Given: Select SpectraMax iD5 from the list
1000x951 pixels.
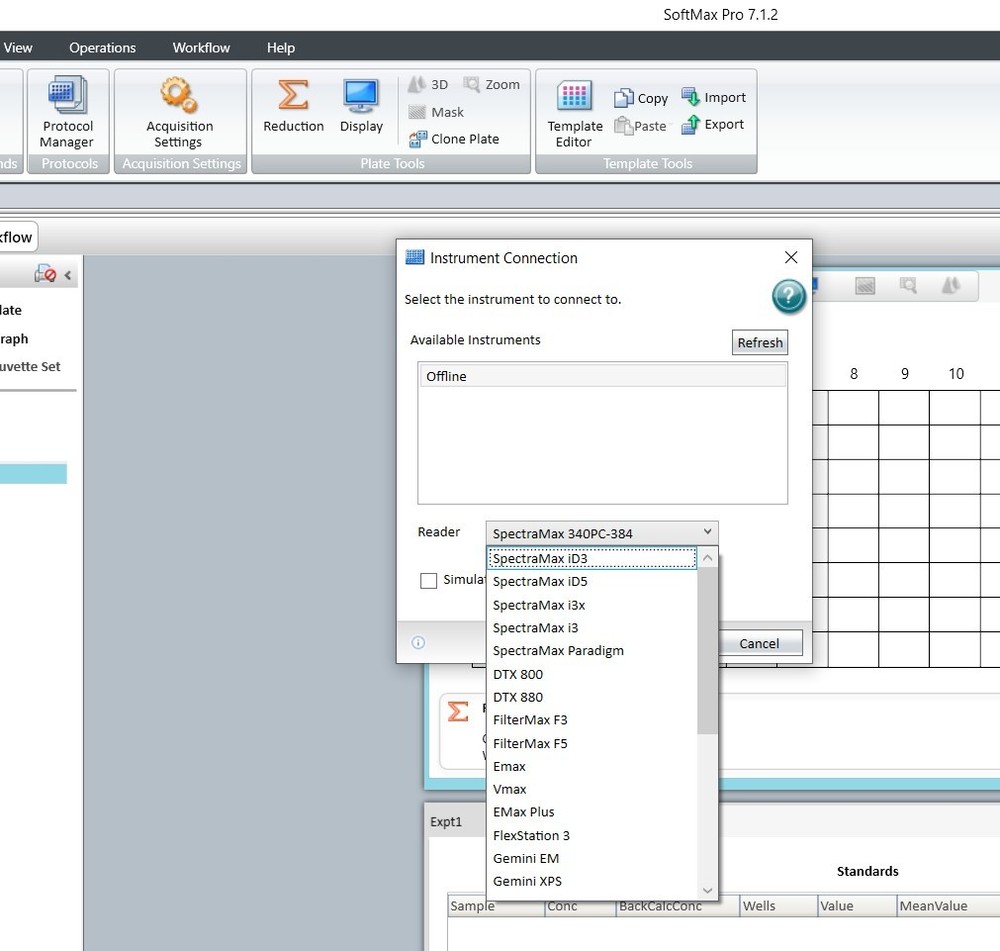Looking at the screenshot, I should (592, 581).
